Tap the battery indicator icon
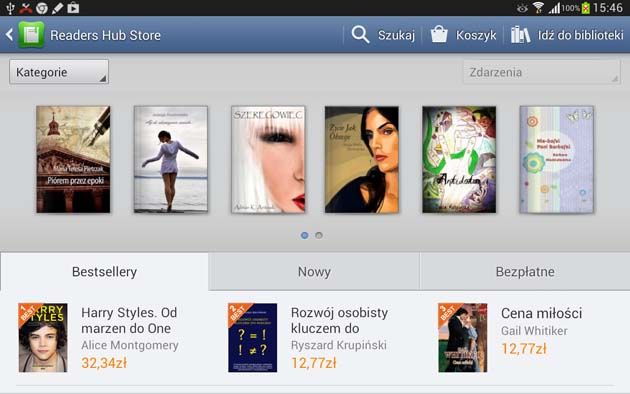 tap(586, 8)
